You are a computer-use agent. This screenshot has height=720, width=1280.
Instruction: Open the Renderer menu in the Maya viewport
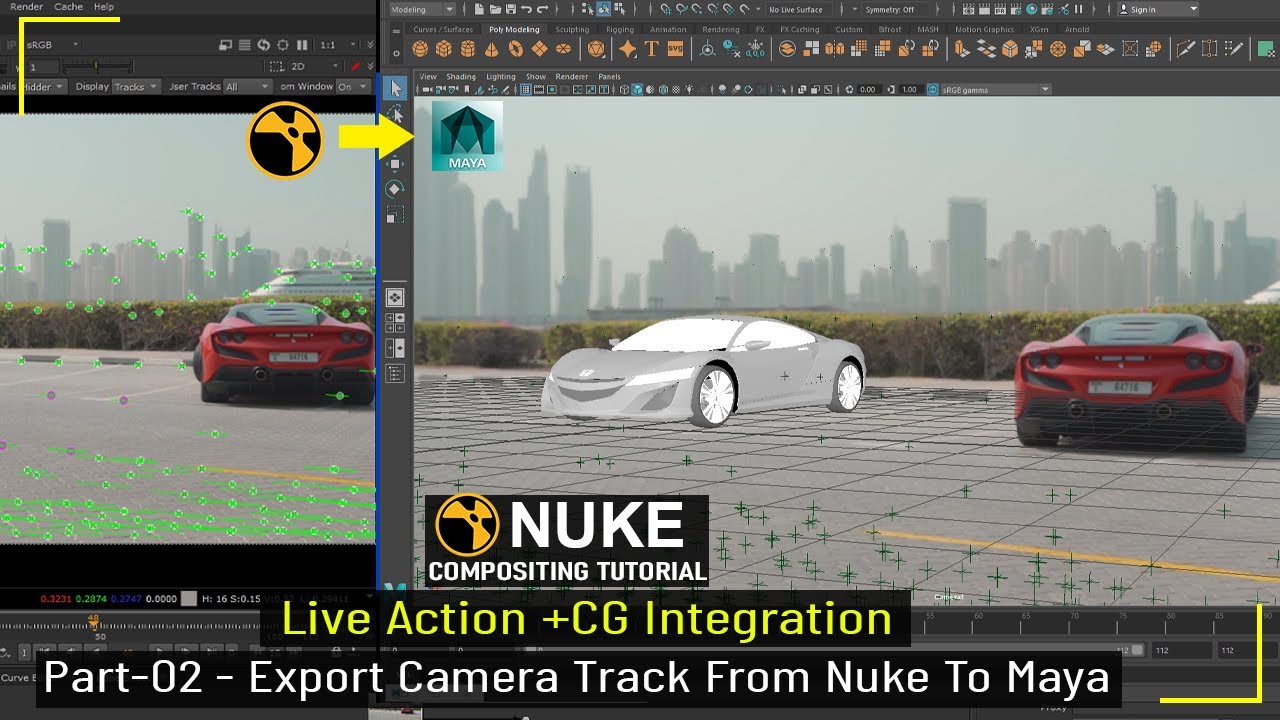click(x=572, y=77)
